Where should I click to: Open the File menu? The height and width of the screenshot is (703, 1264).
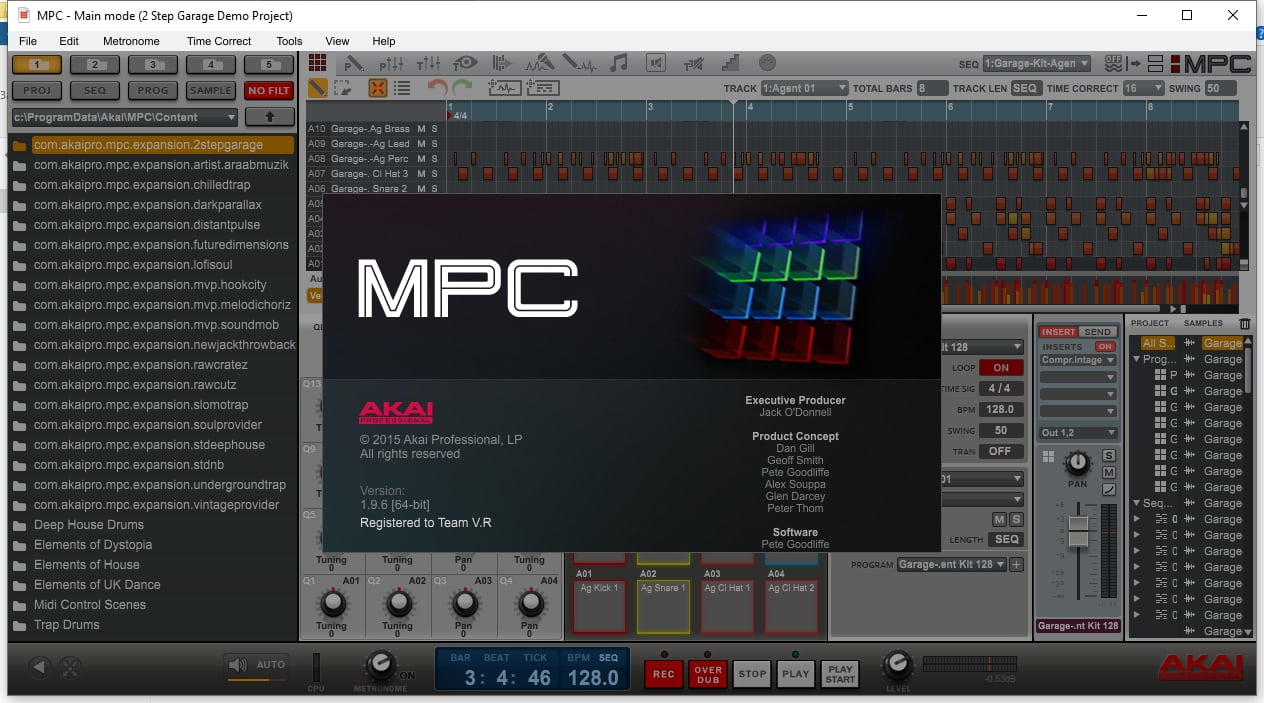click(x=28, y=41)
